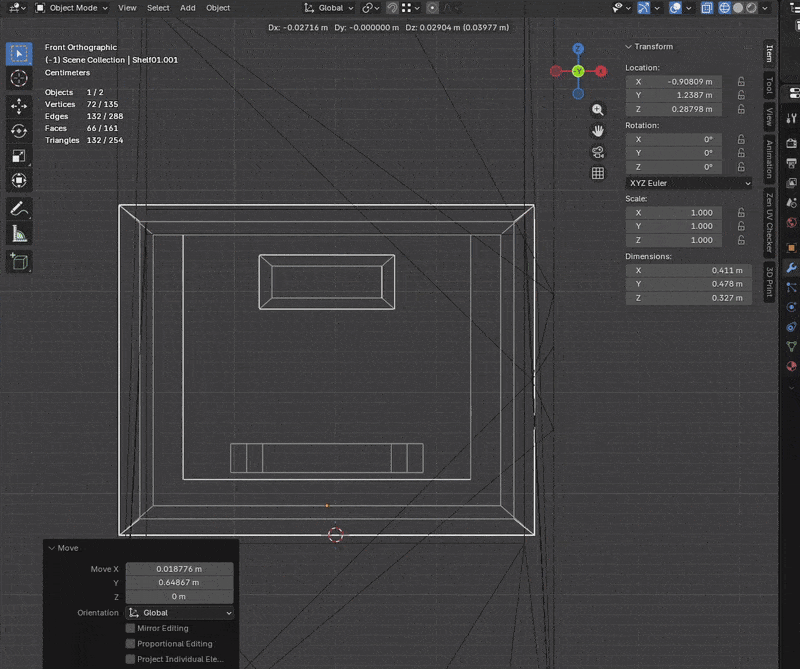Click the red X axis on the gizmo
This screenshot has width=800, height=669.
pos(601,71)
